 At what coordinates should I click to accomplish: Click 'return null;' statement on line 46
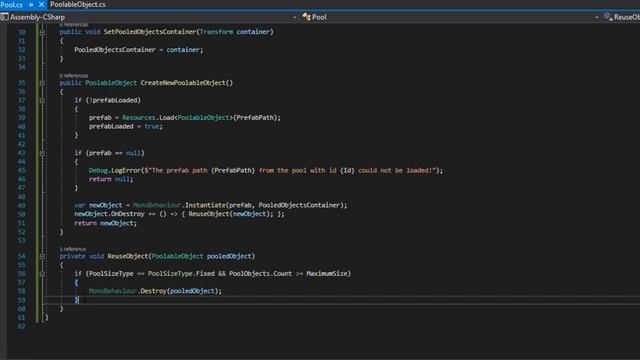[111, 179]
